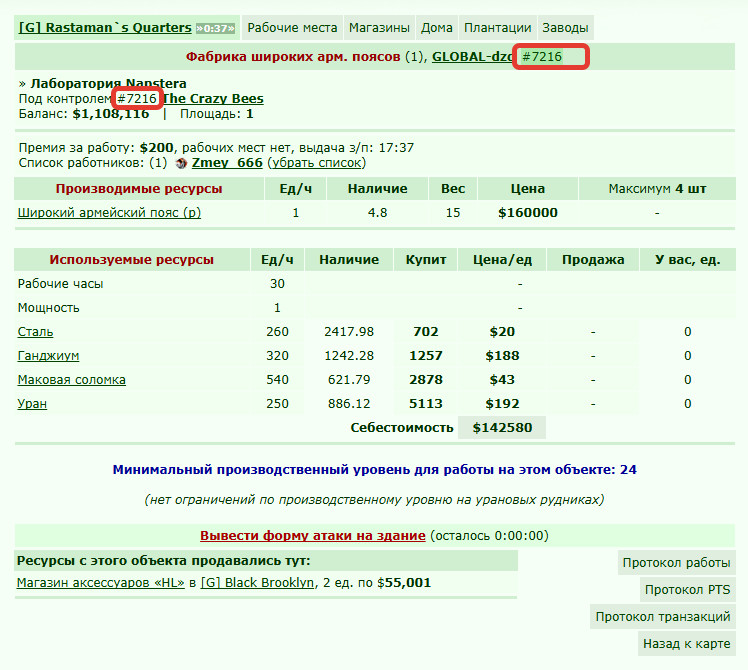Hide the workers list via убрать список
Viewport: 748px width, 670px height.
coord(316,163)
